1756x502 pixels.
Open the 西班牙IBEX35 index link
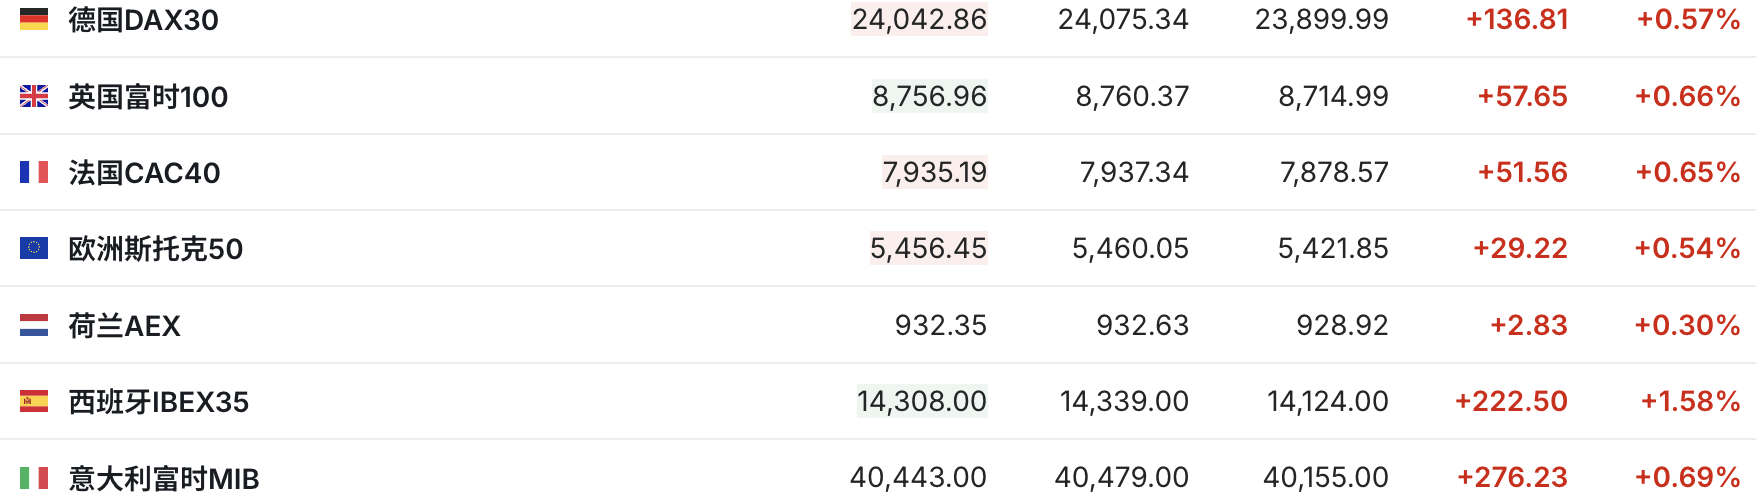tap(158, 402)
